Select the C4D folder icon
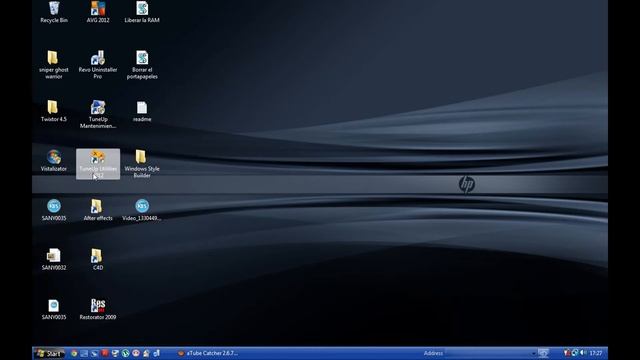640x360 pixels. point(98,260)
